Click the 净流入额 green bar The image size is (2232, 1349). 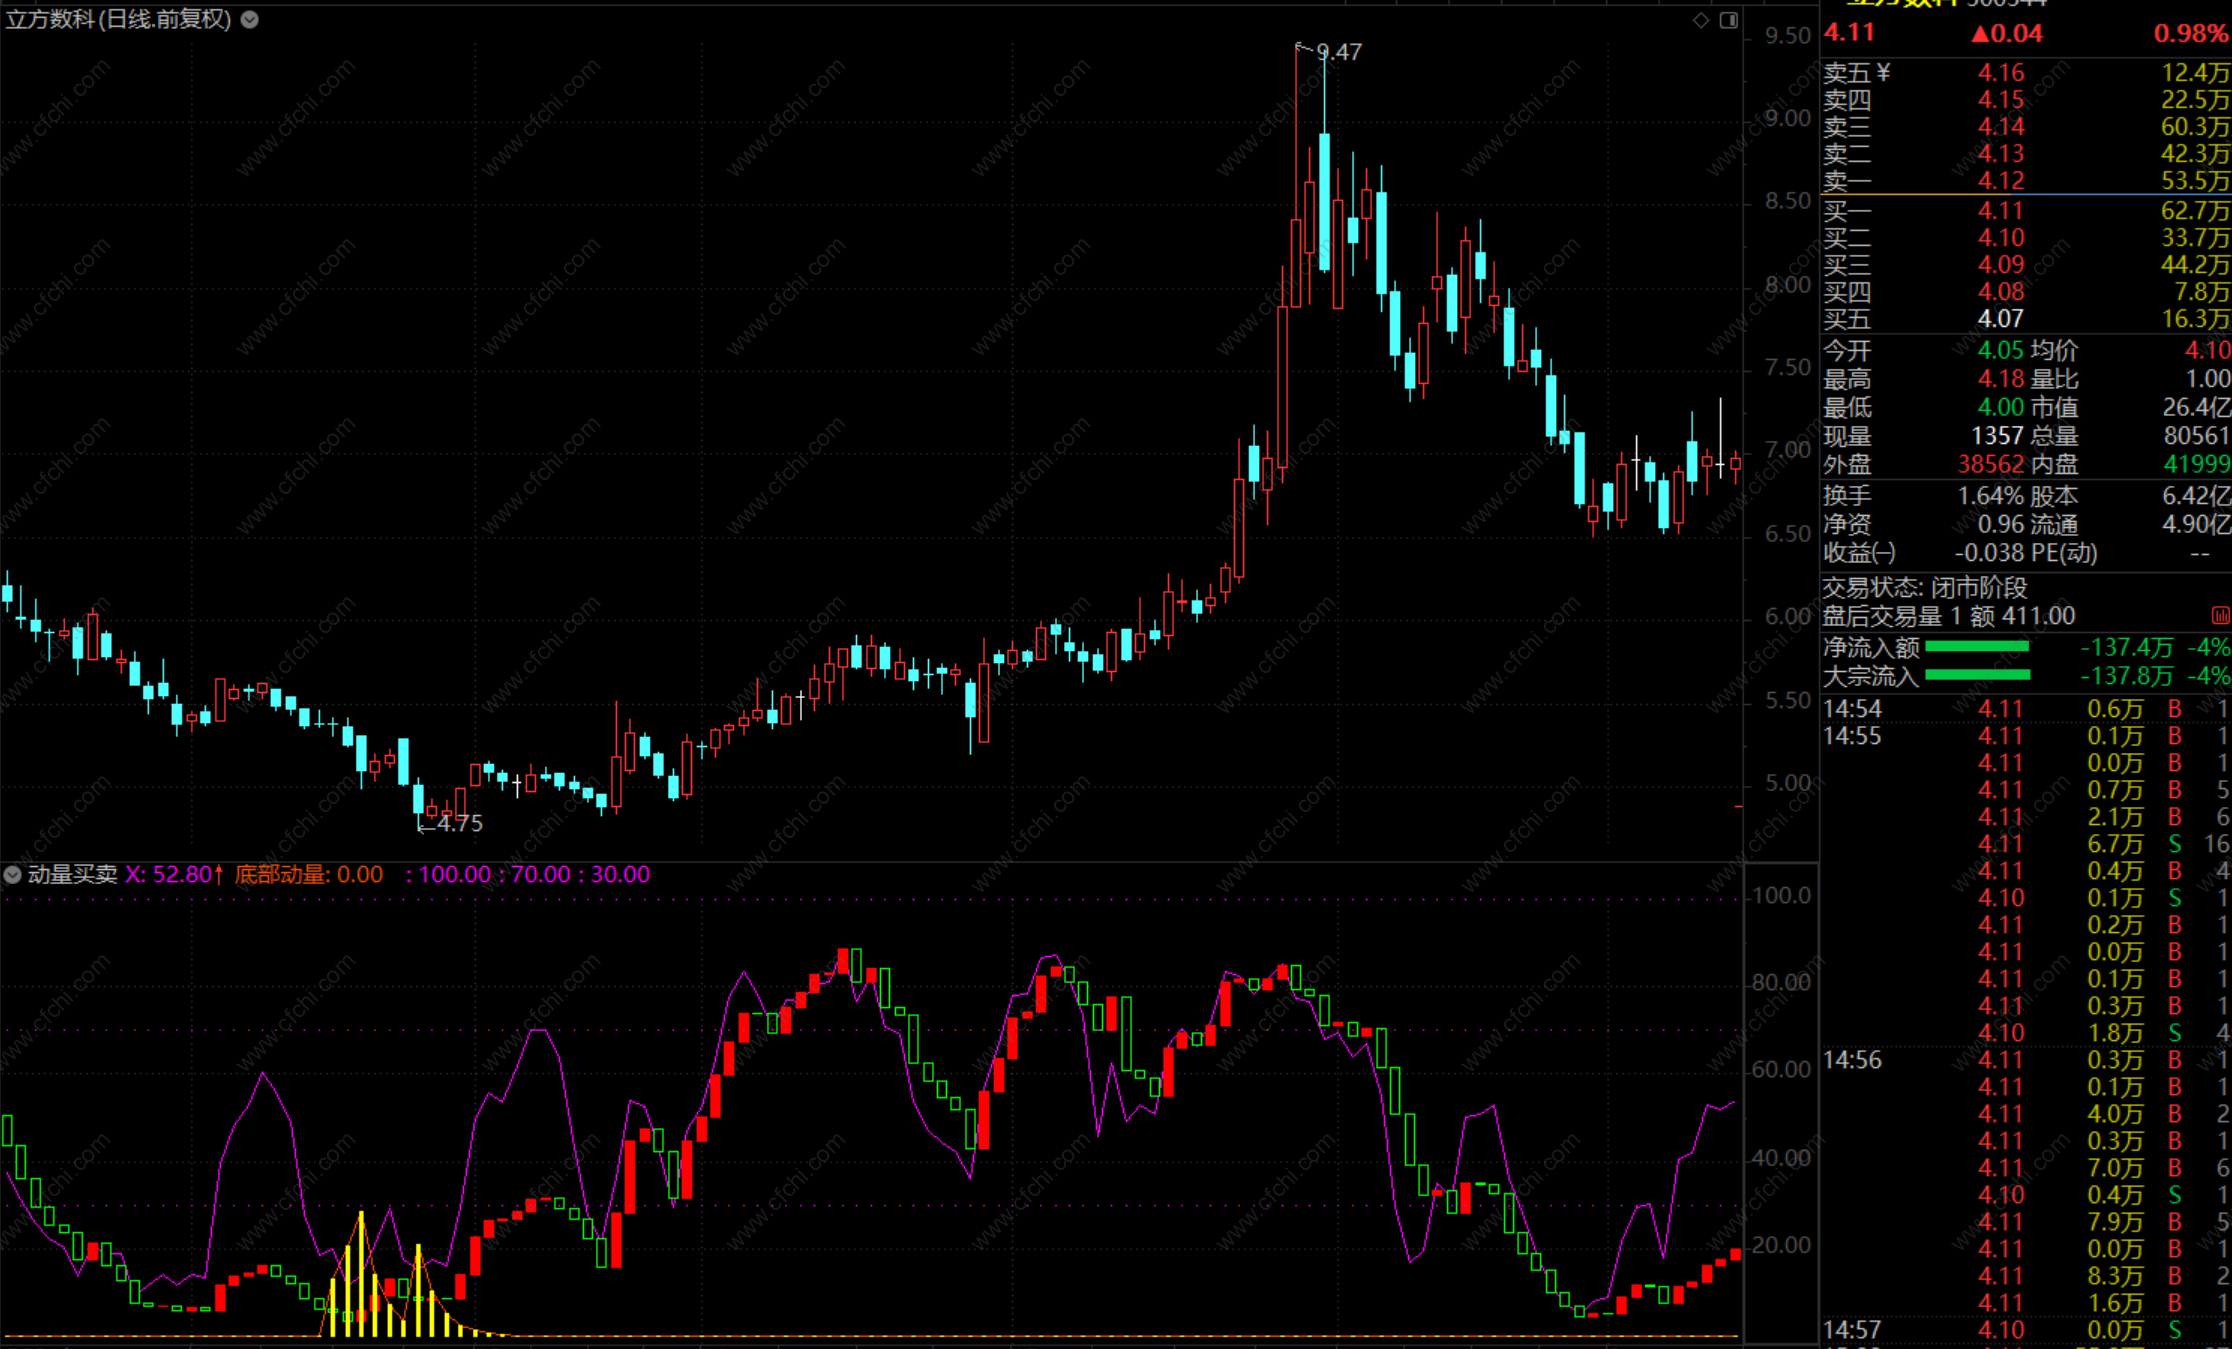click(x=1977, y=647)
